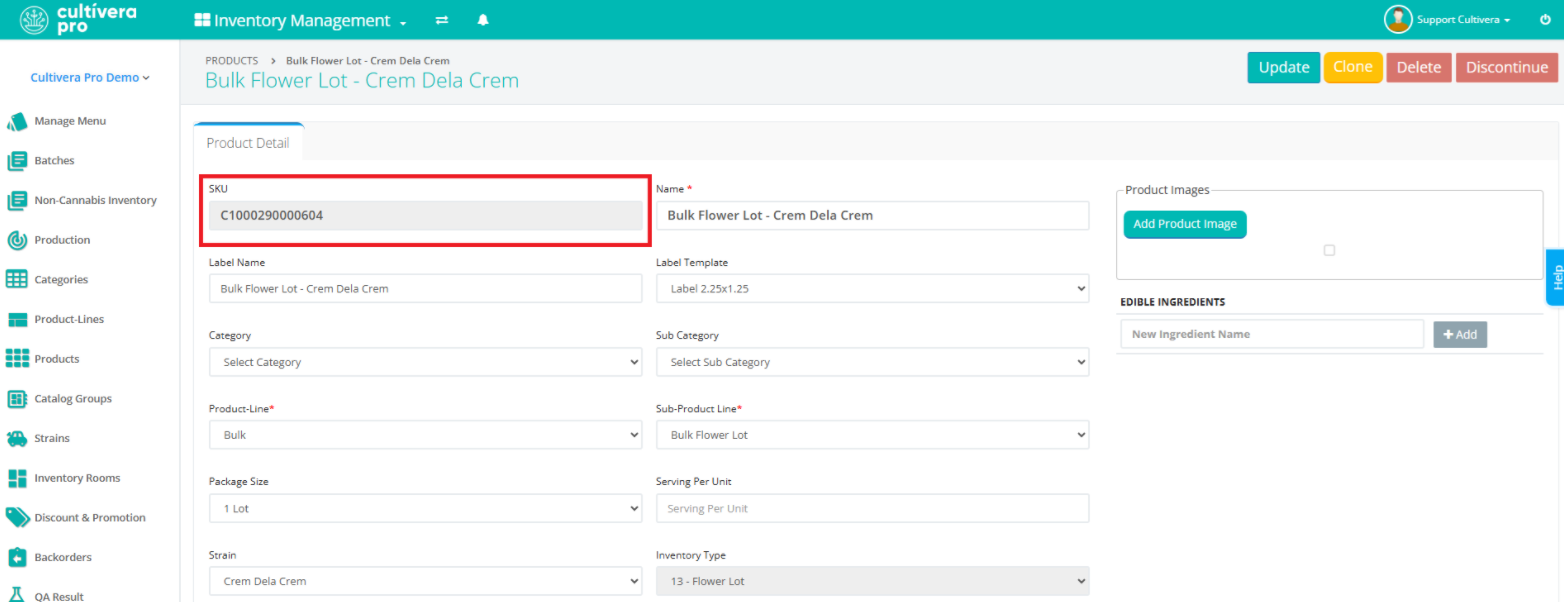Click the Product-Lines sidebar icon

[17, 319]
